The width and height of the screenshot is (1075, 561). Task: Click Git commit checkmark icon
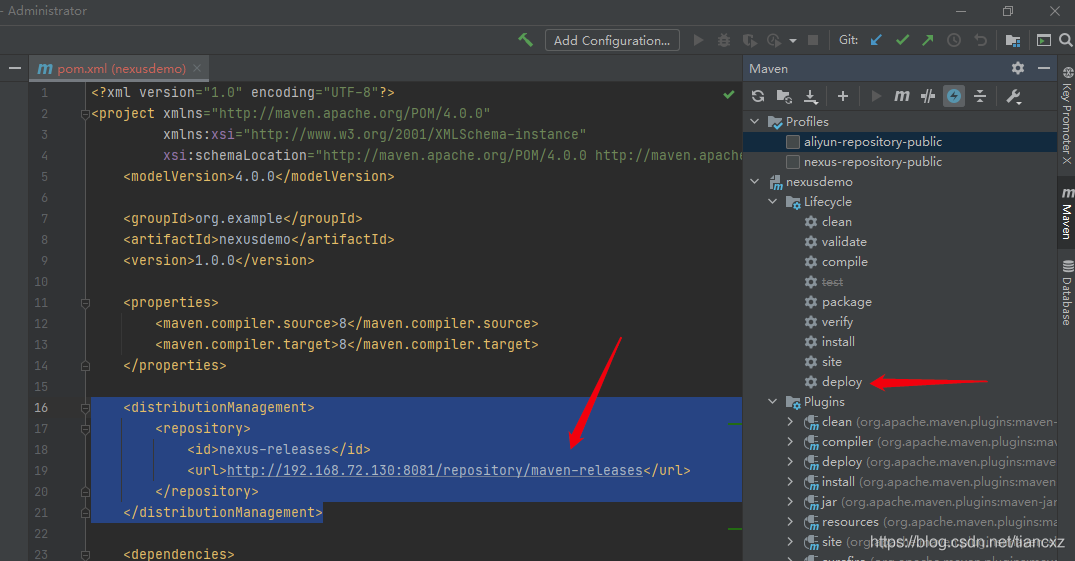click(x=902, y=40)
